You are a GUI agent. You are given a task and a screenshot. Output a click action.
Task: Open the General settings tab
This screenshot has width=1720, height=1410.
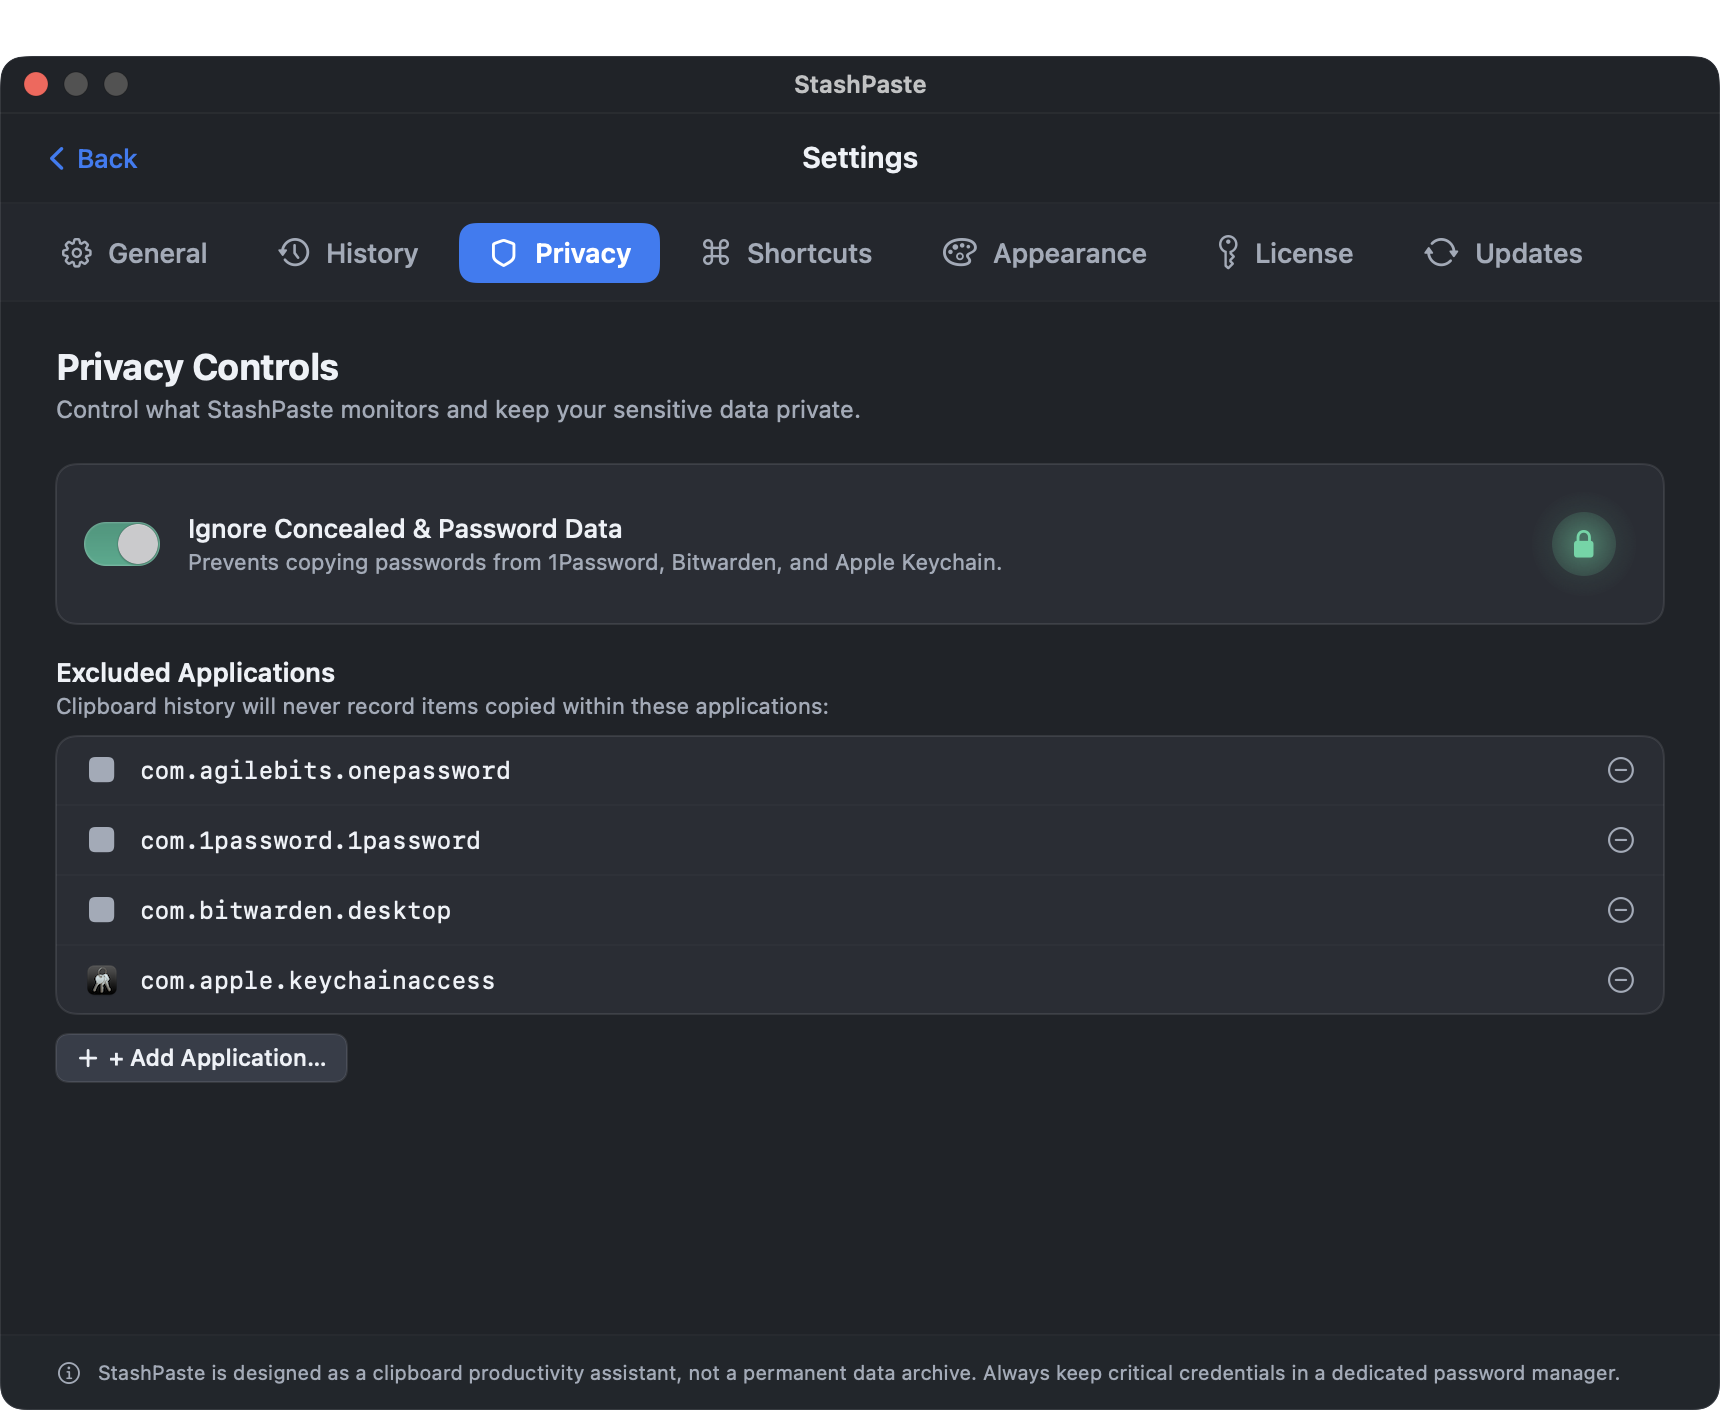[x=134, y=253]
